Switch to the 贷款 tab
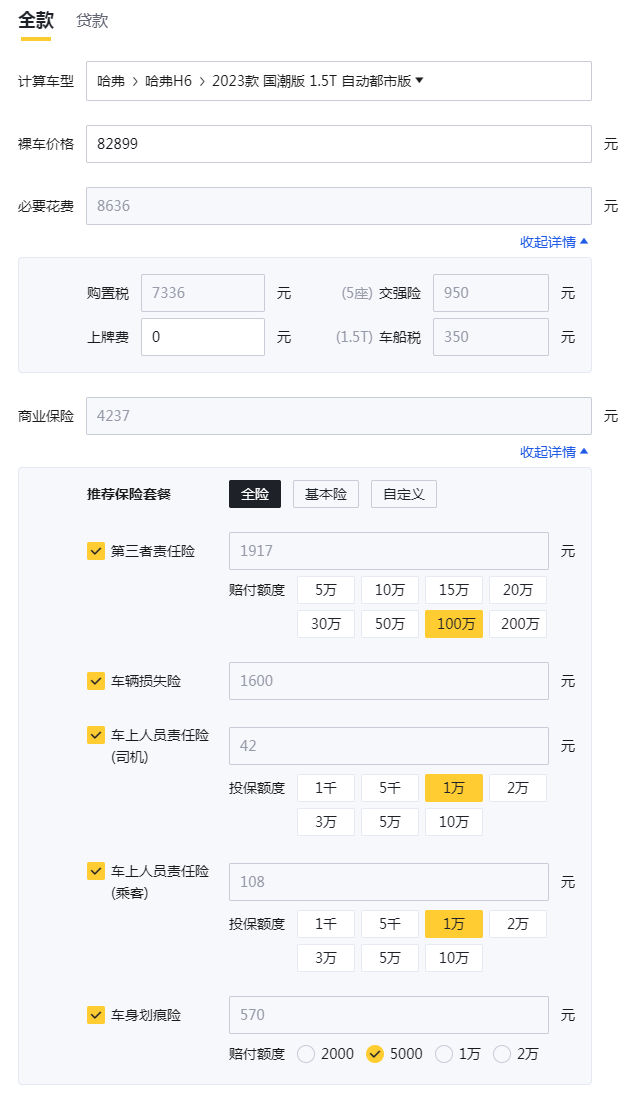 pos(92,21)
